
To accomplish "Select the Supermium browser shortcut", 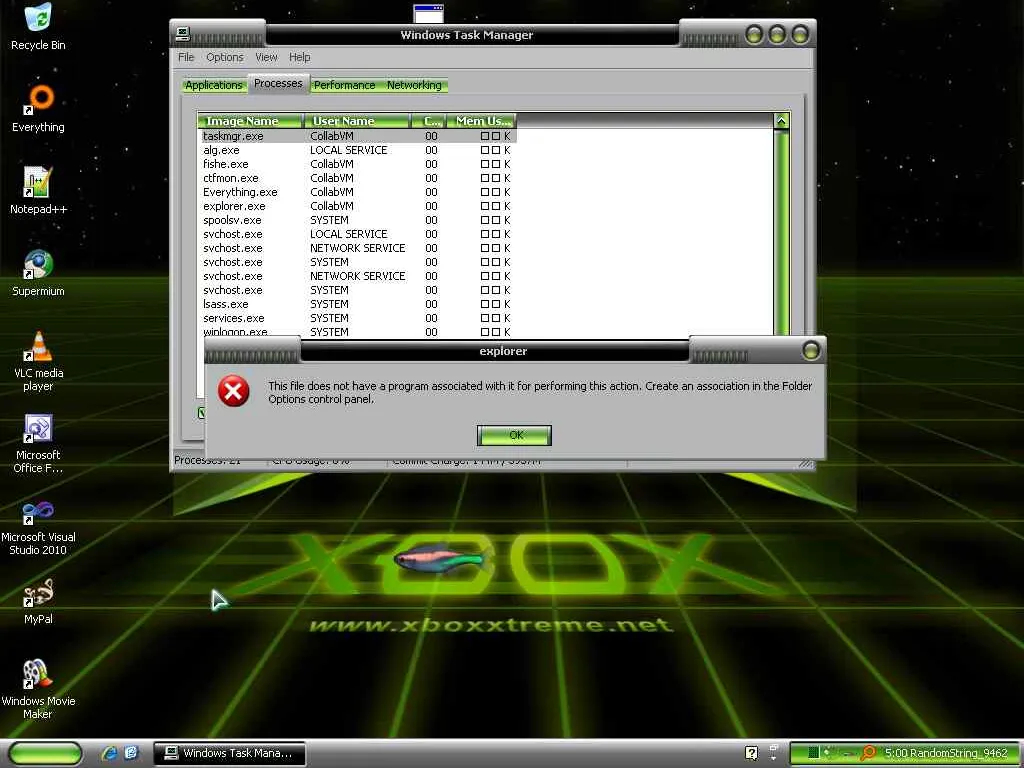I will (x=38, y=273).
